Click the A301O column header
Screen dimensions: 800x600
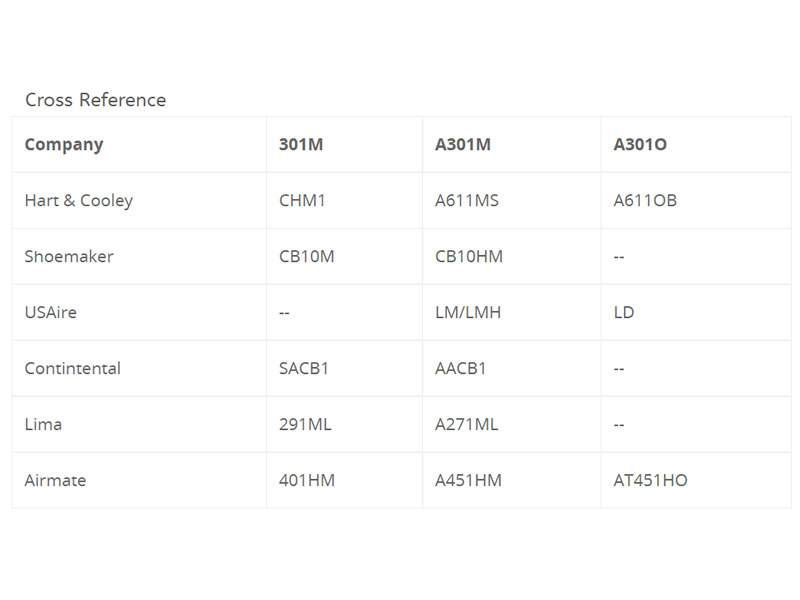pos(640,144)
